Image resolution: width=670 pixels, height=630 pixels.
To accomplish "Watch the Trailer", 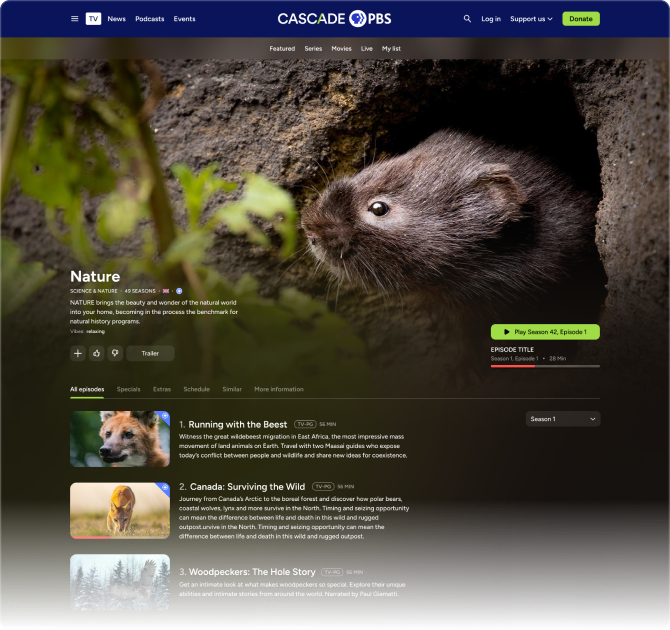I will click(150, 353).
